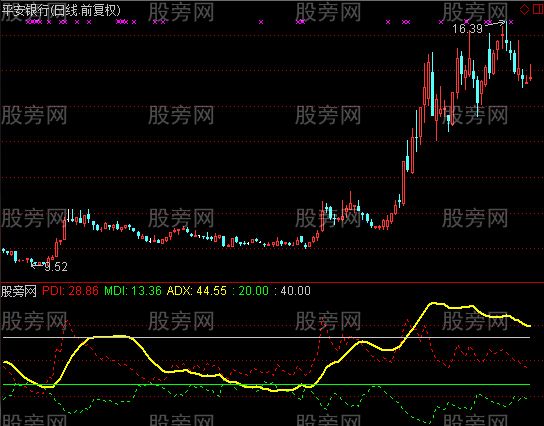Select the MDI: 13.36 indicator value

[x=133, y=290]
